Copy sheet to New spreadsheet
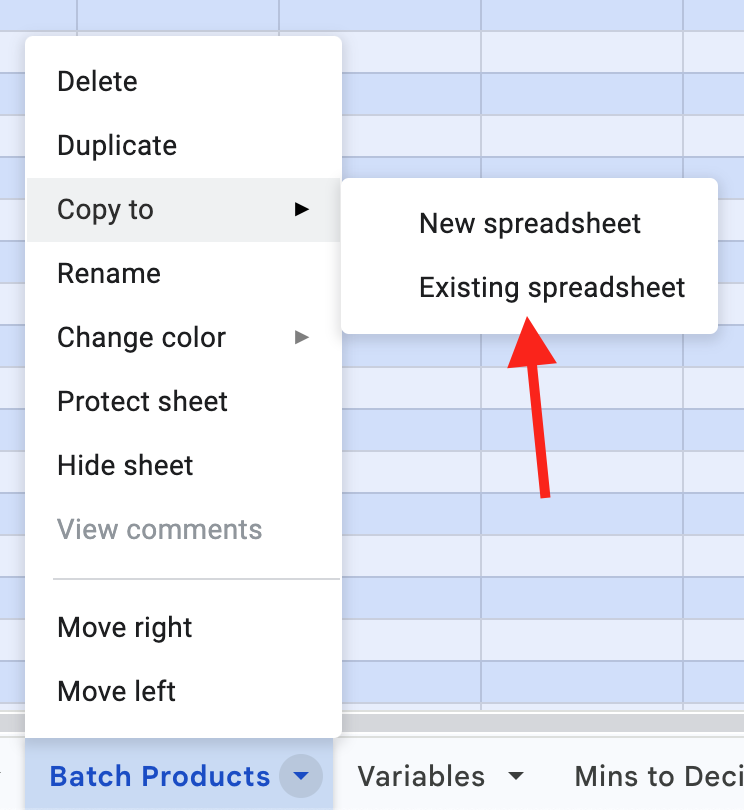The width and height of the screenshot is (744, 810). tap(530, 224)
